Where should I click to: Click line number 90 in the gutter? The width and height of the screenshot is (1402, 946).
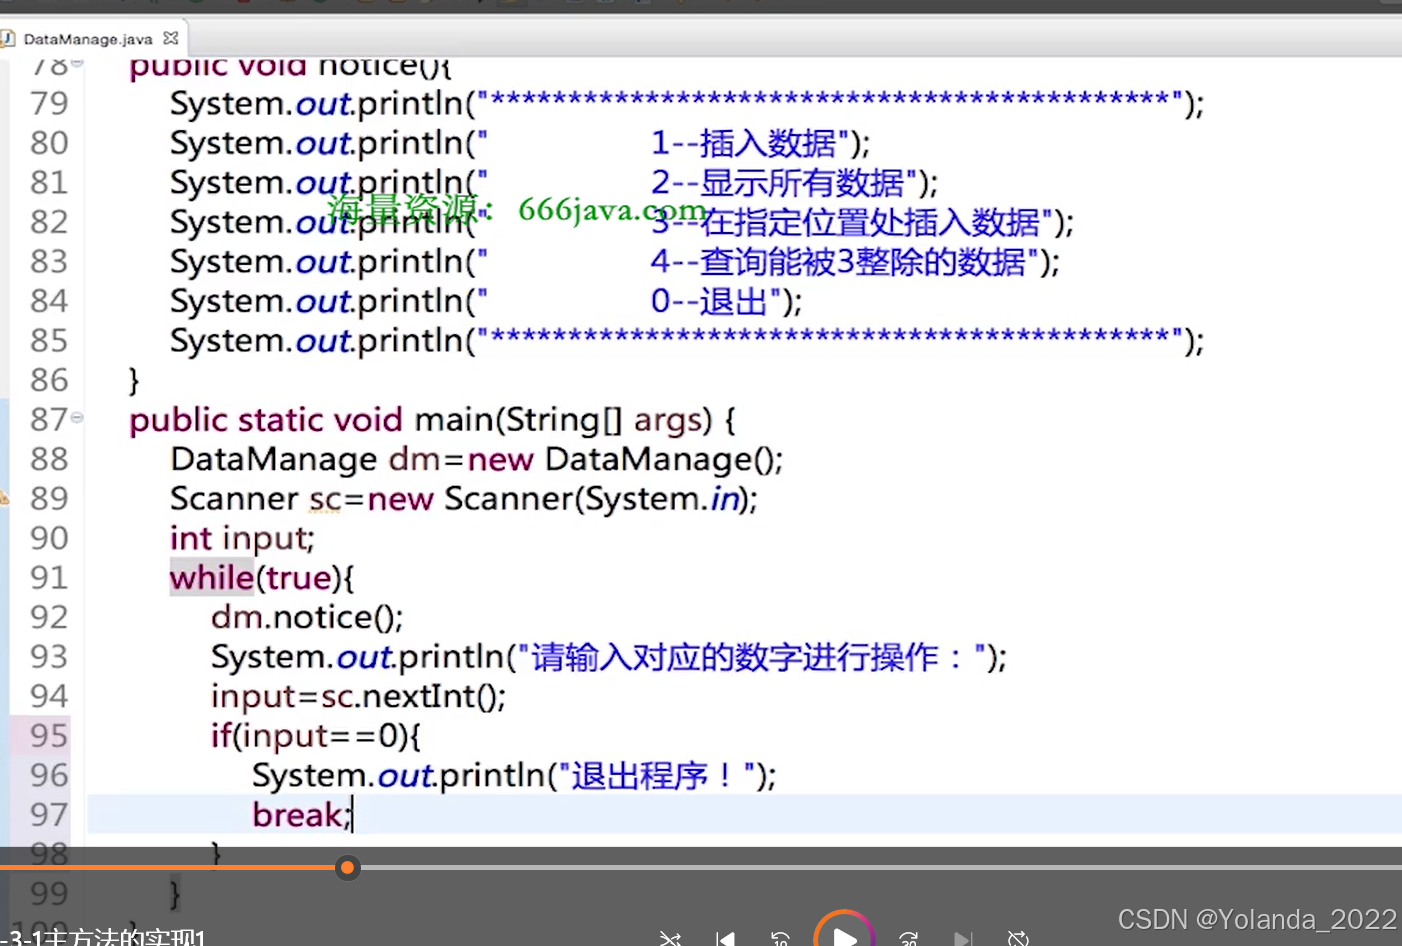coord(49,538)
